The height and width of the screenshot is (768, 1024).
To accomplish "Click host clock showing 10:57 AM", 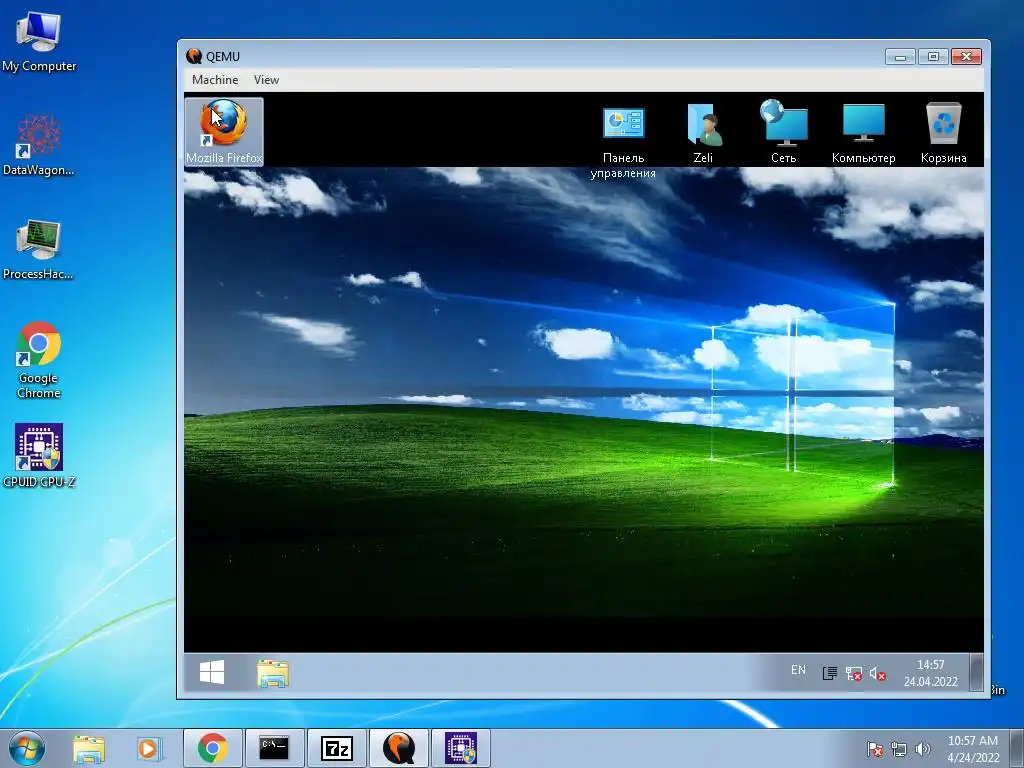I will tap(973, 749).
